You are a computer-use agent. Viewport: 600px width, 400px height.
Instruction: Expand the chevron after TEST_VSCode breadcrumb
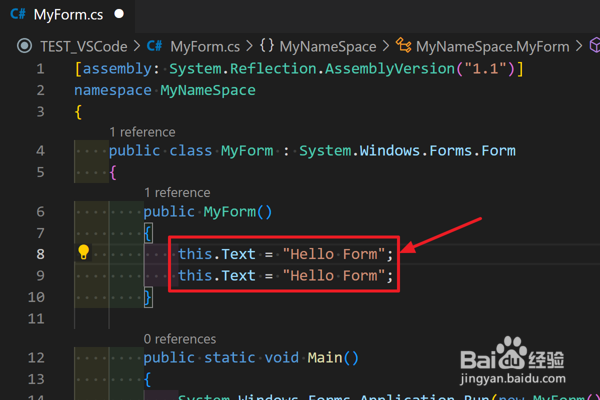(x=137, y=47)
